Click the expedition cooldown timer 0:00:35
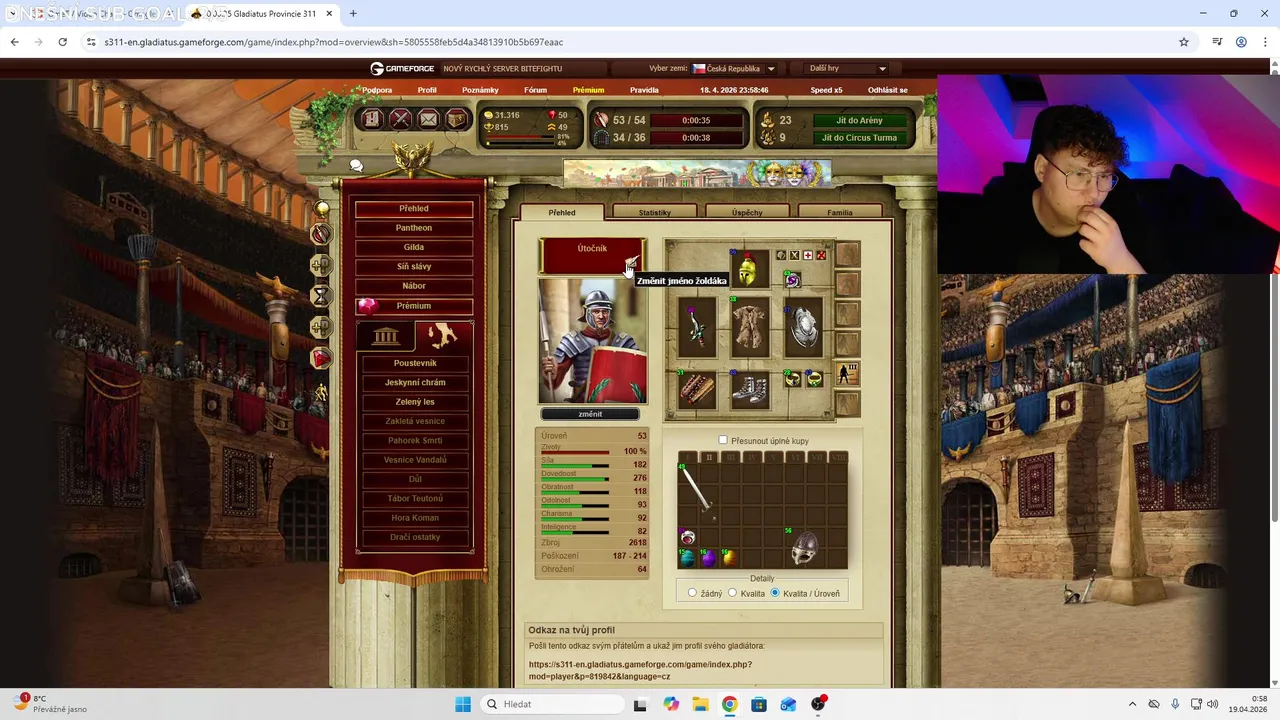 (x=696, y=120)
